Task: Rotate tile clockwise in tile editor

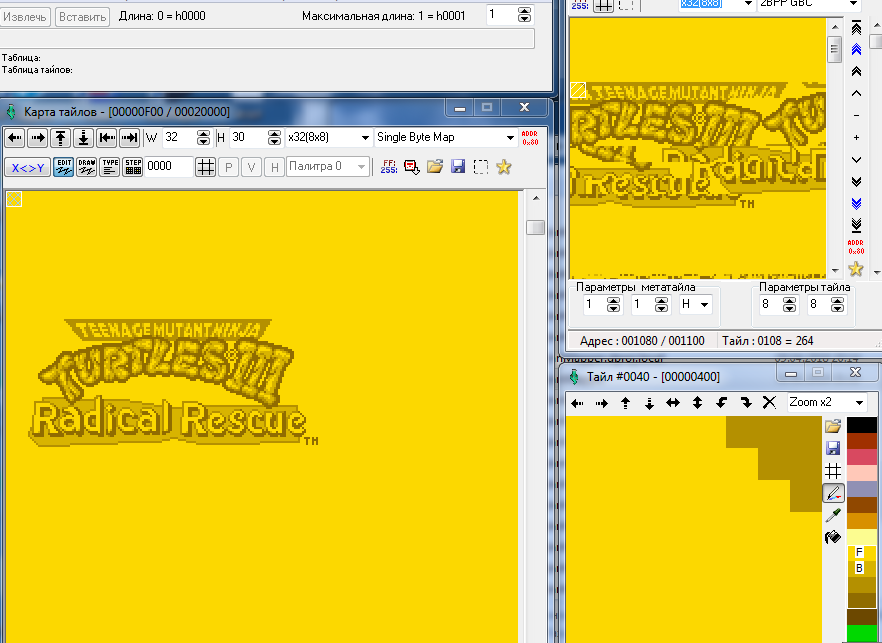Action: coord(745,403)
